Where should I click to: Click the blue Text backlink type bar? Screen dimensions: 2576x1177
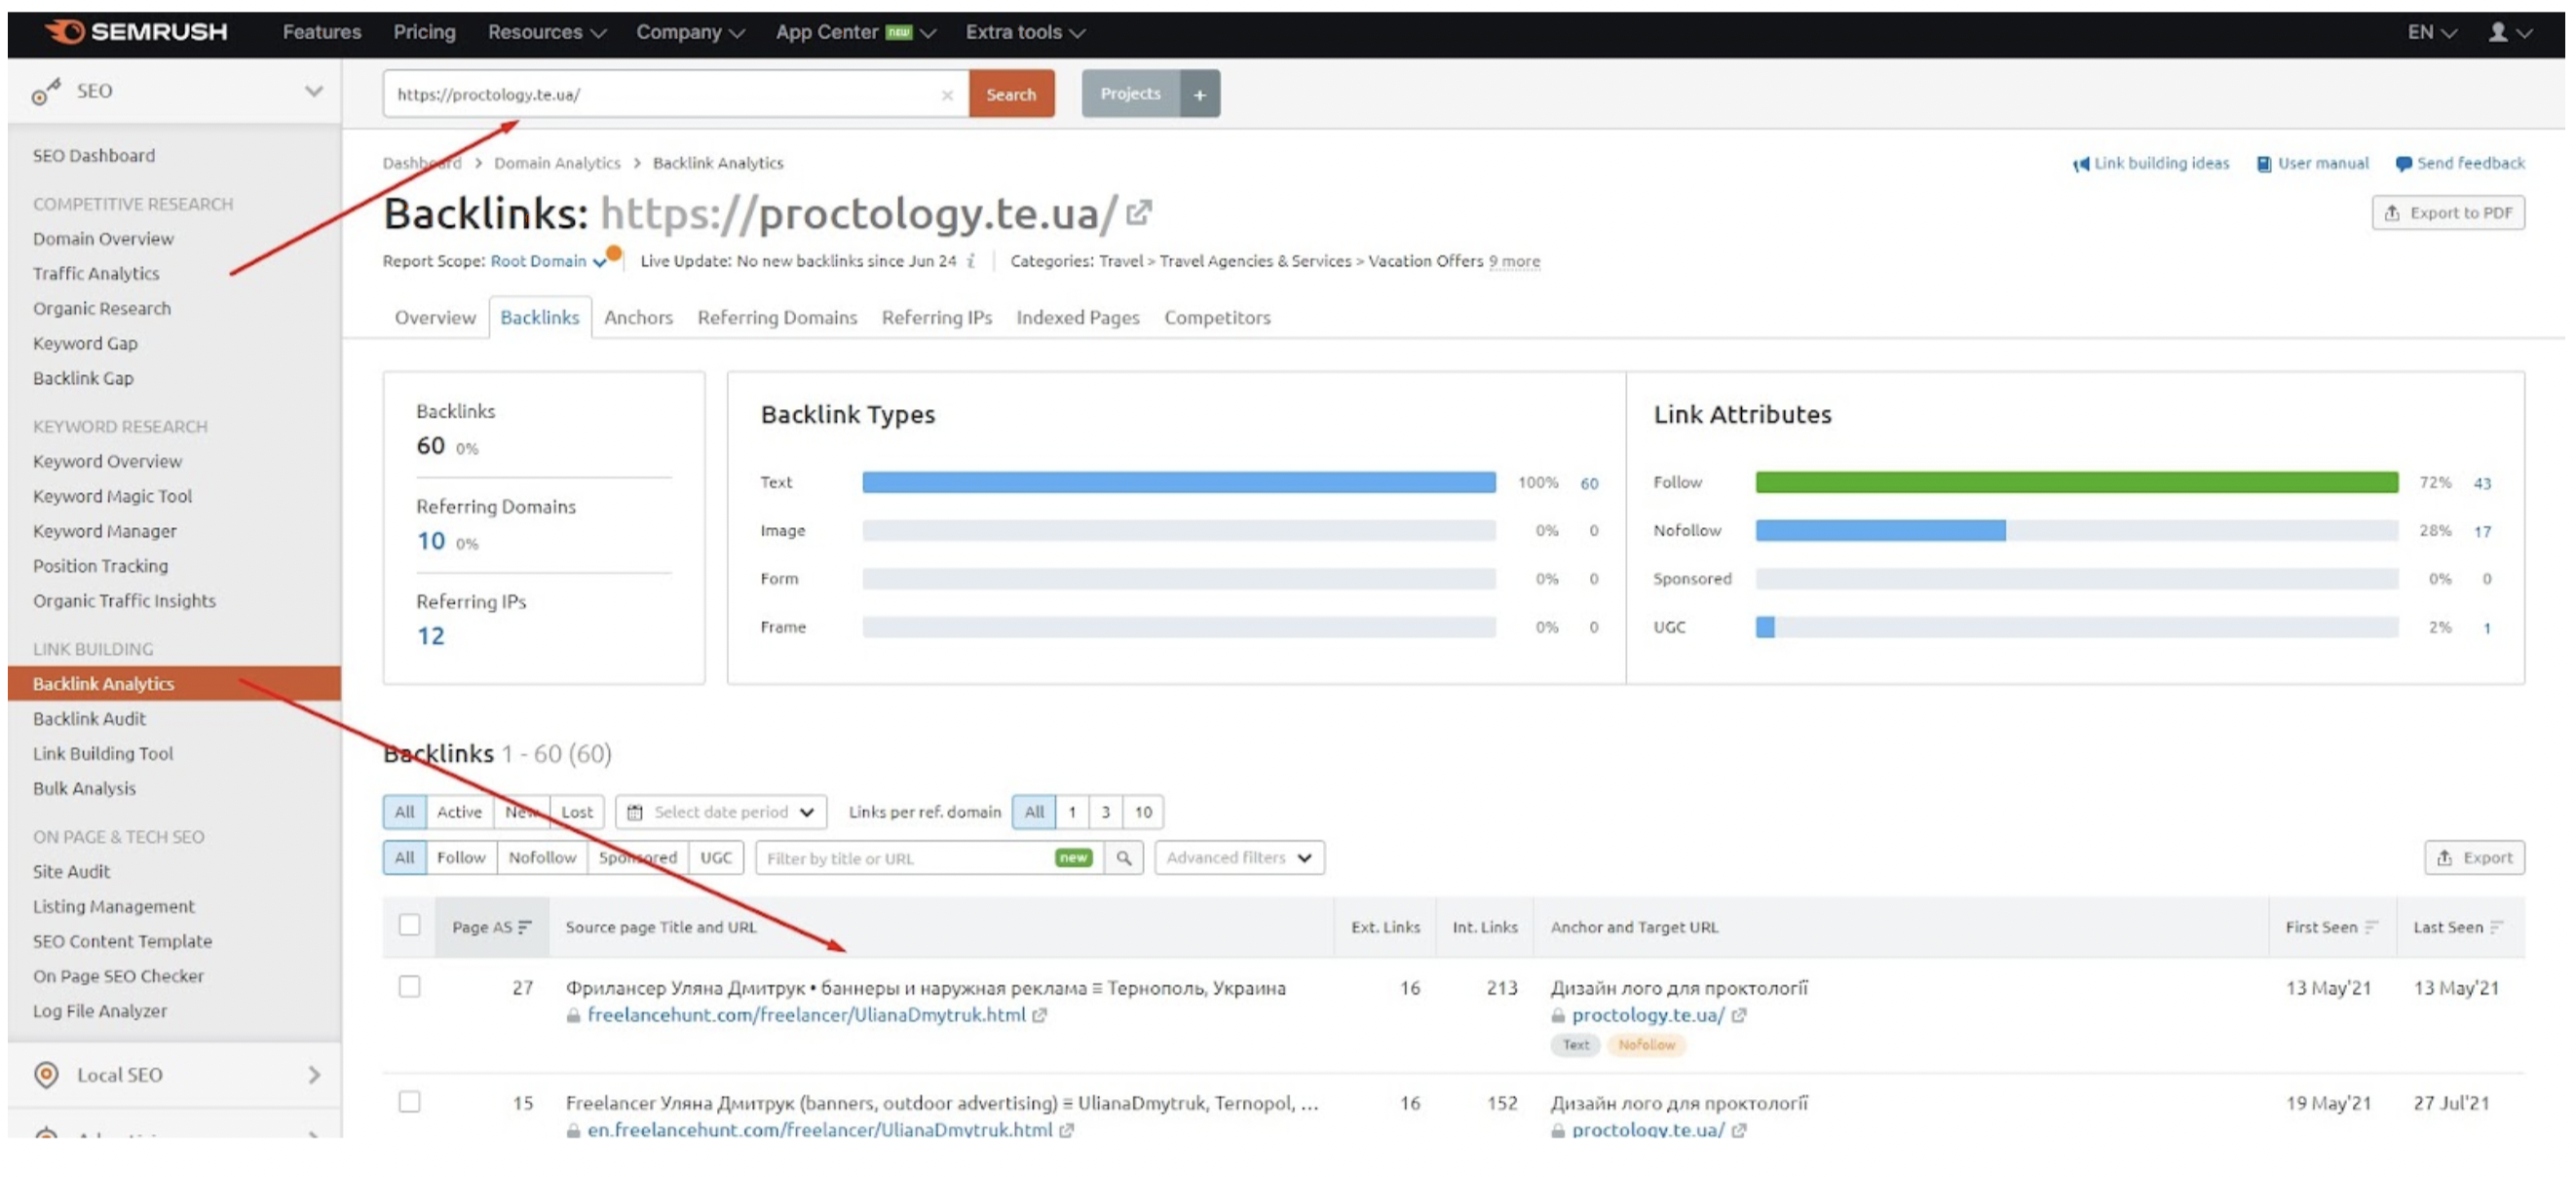[1179, 483]
